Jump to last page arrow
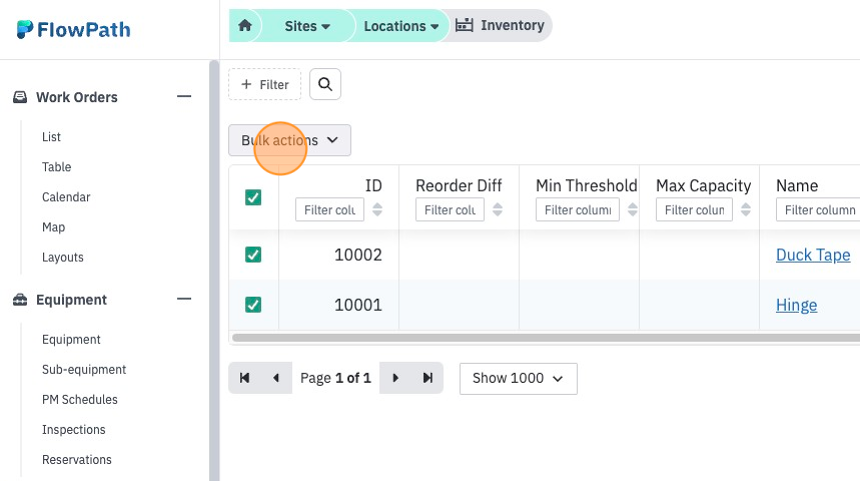 [x=427, y=378]
